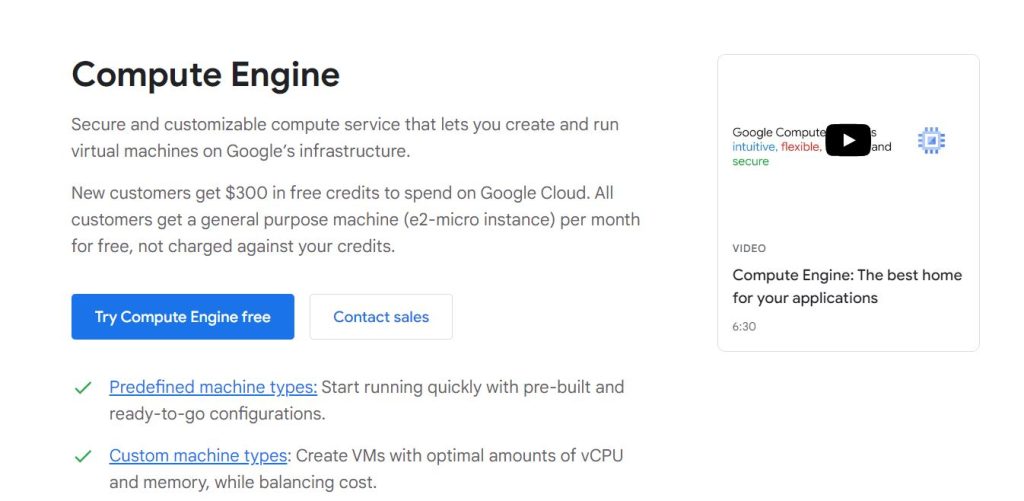The height and width of the screenshot is (501, 1024).
Task: Click the Google Compute text in the thumbnail
Action: click(x=778, y=132)
